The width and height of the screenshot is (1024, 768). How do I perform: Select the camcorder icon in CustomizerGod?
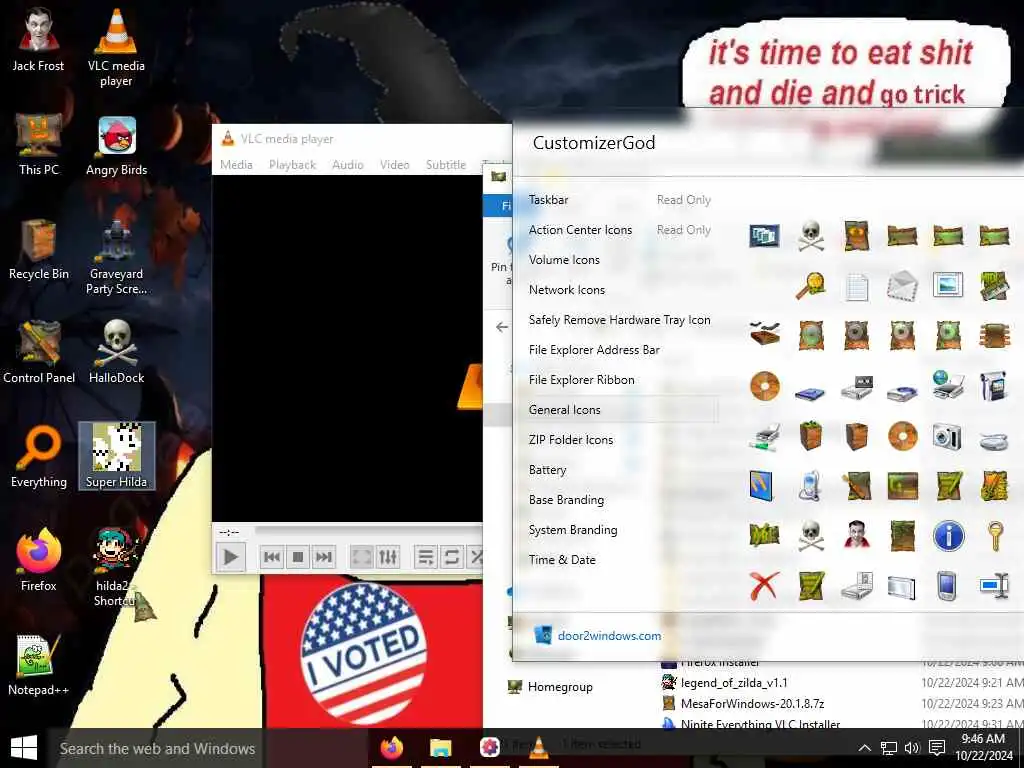994,386
